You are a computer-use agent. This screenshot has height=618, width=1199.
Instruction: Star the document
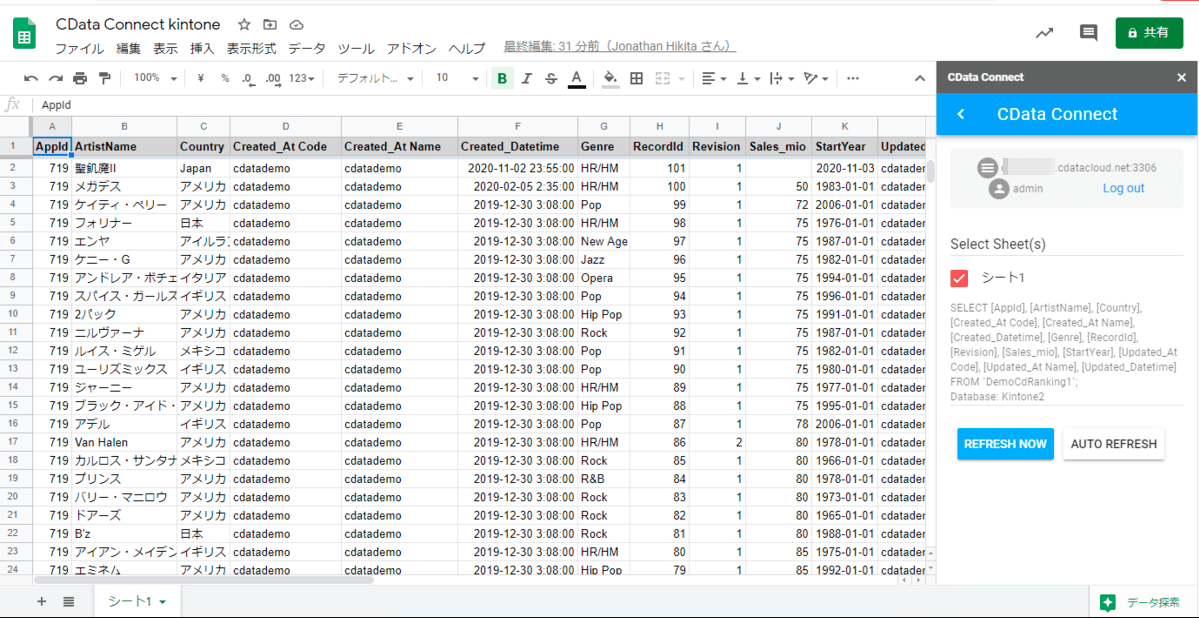coord(244,24)
